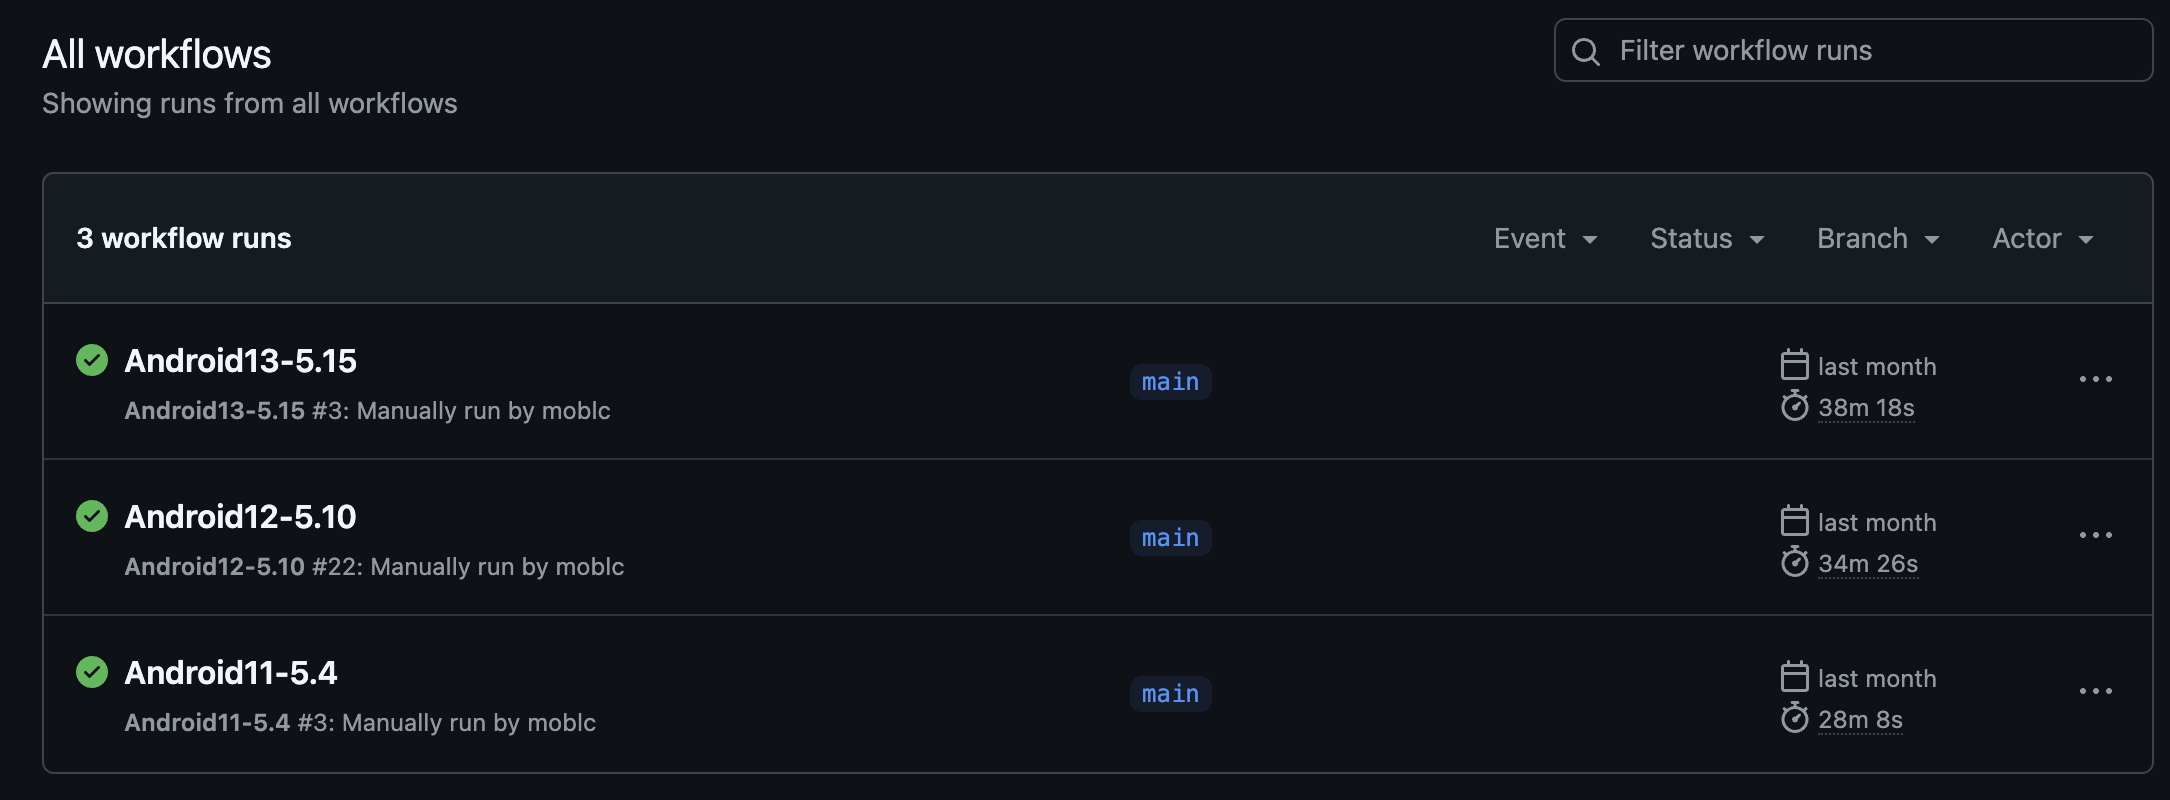Expand the Status filter dropdown
This screenshot has width=2170, height=800.
pyautogui.click(x=1707, y=239)
